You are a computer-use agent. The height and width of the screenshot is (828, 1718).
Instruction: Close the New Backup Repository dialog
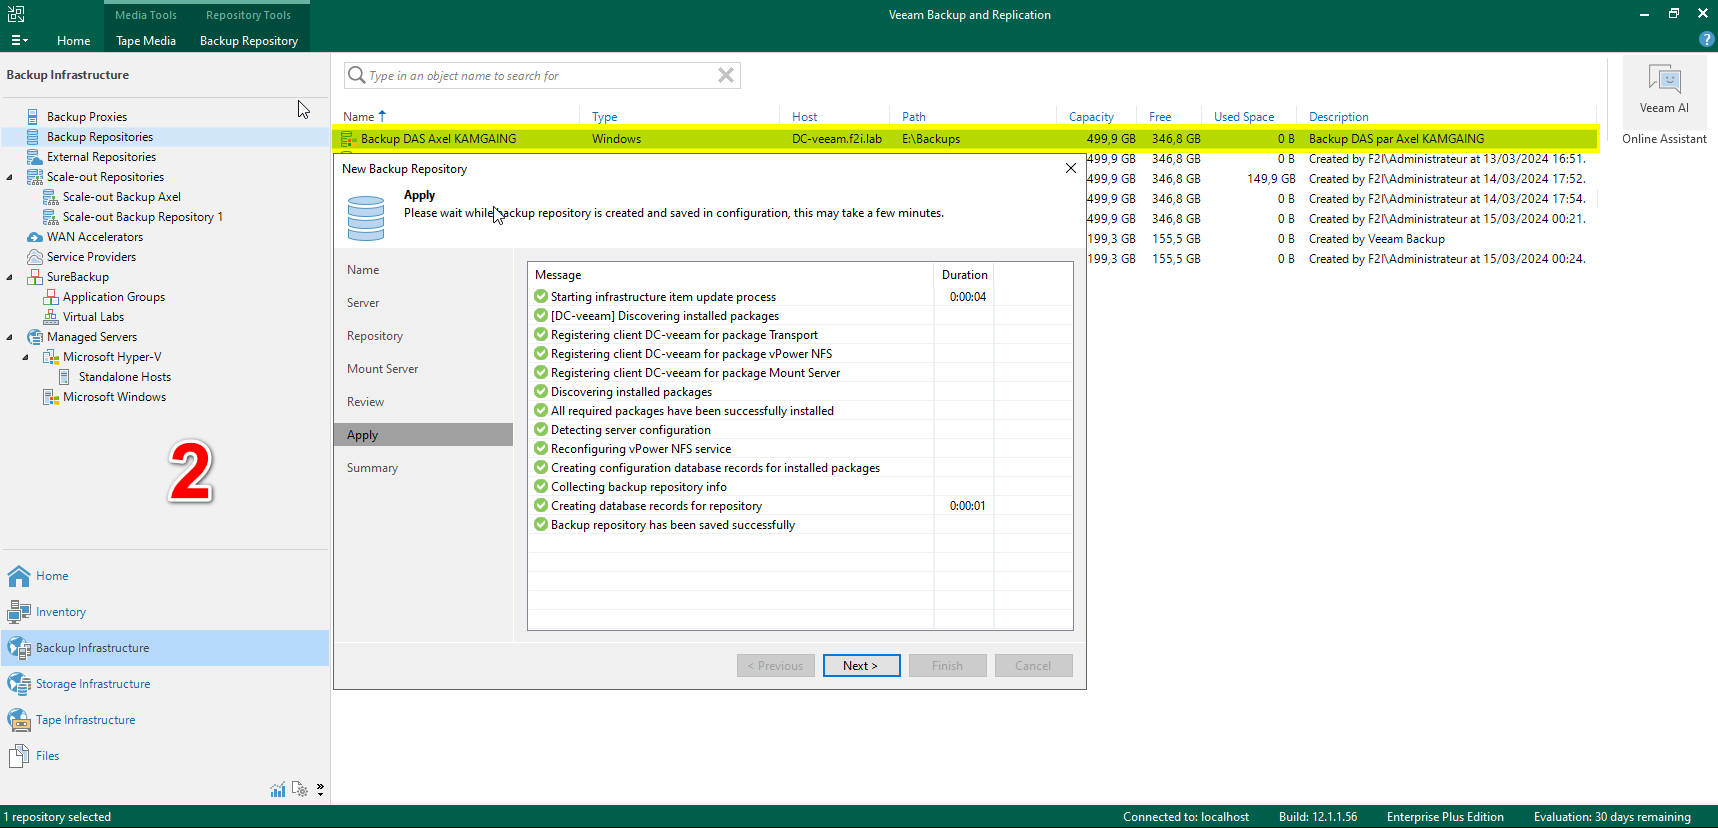coord(1071,168)
